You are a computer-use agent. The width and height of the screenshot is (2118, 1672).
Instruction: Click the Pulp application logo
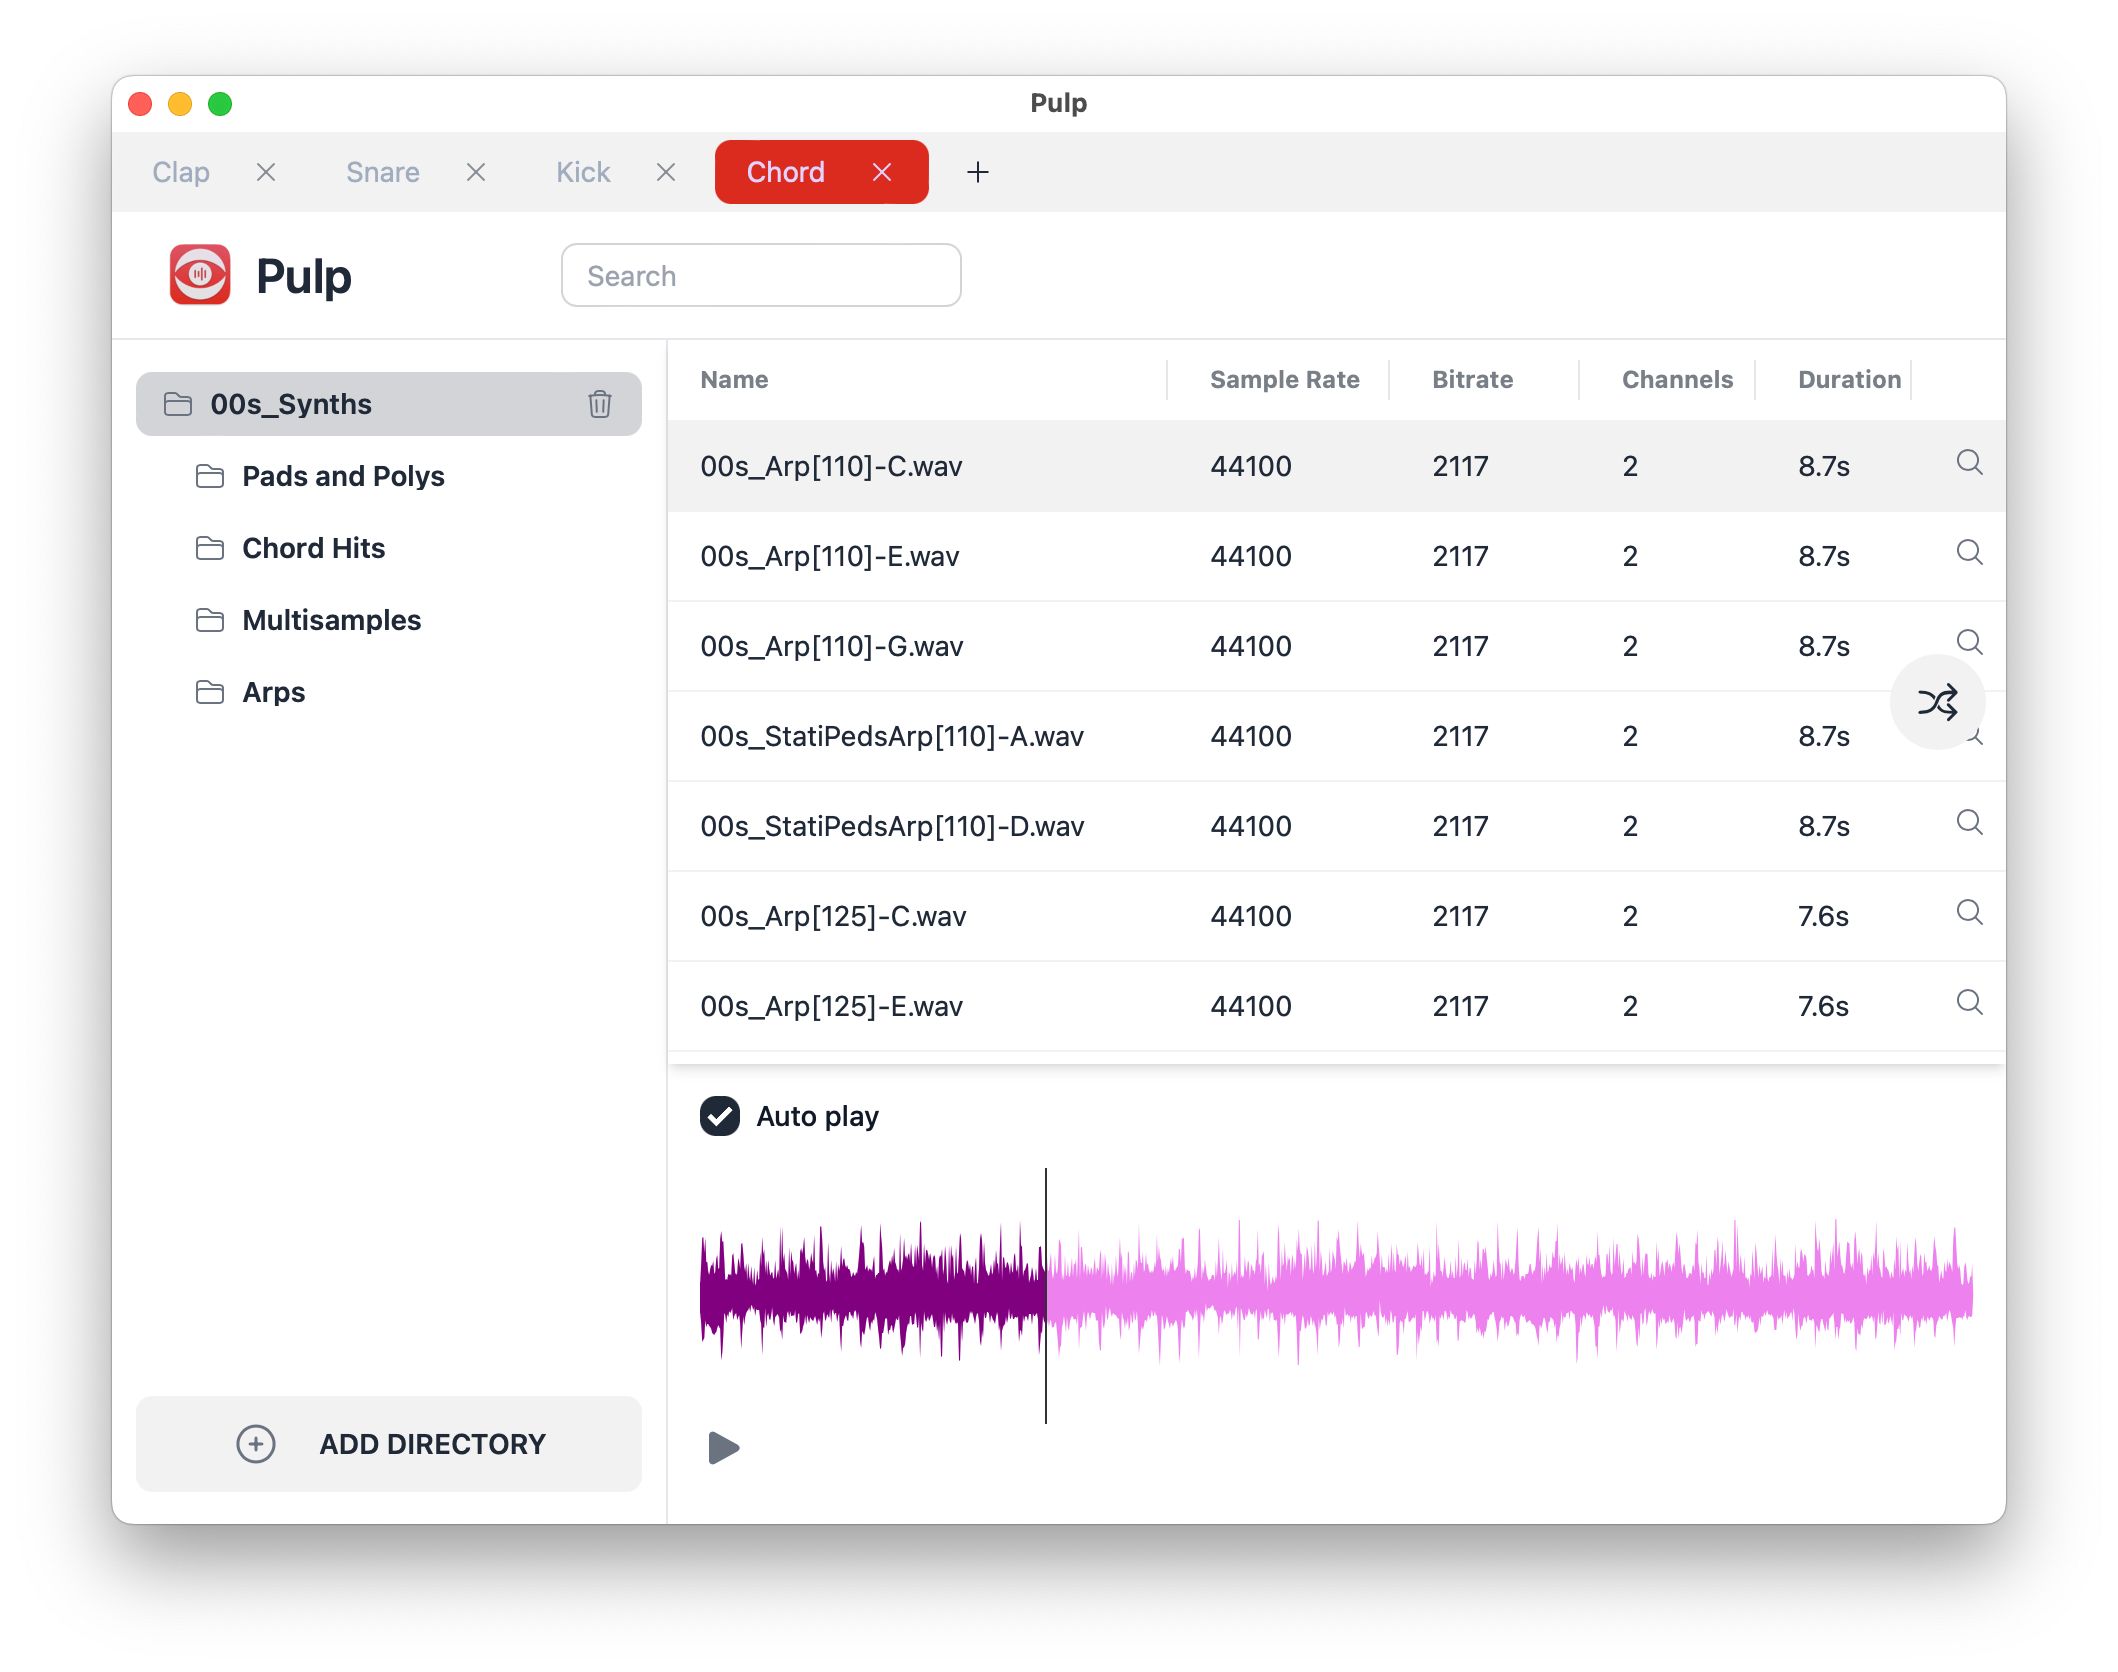[201, 275]
